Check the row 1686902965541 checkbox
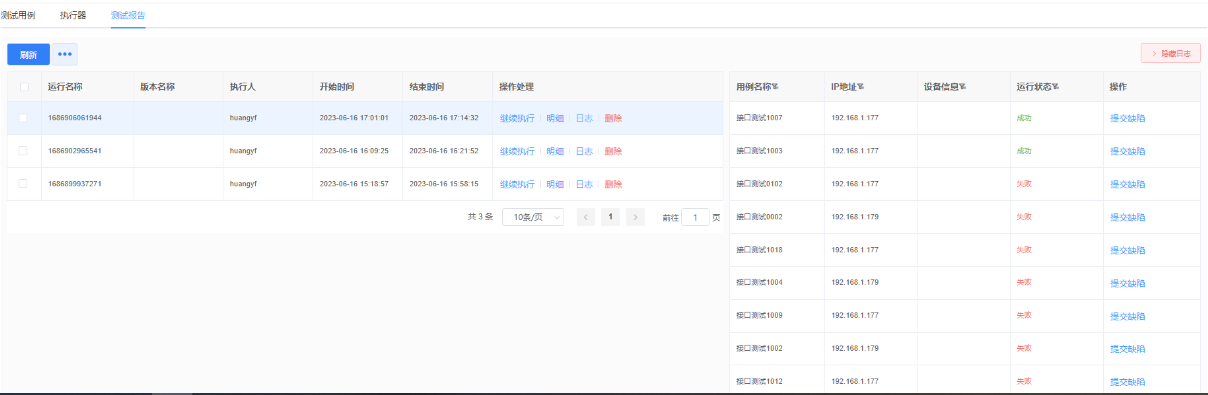The height and width of the screenshot is (395, 1208). (x=24, y=151)
